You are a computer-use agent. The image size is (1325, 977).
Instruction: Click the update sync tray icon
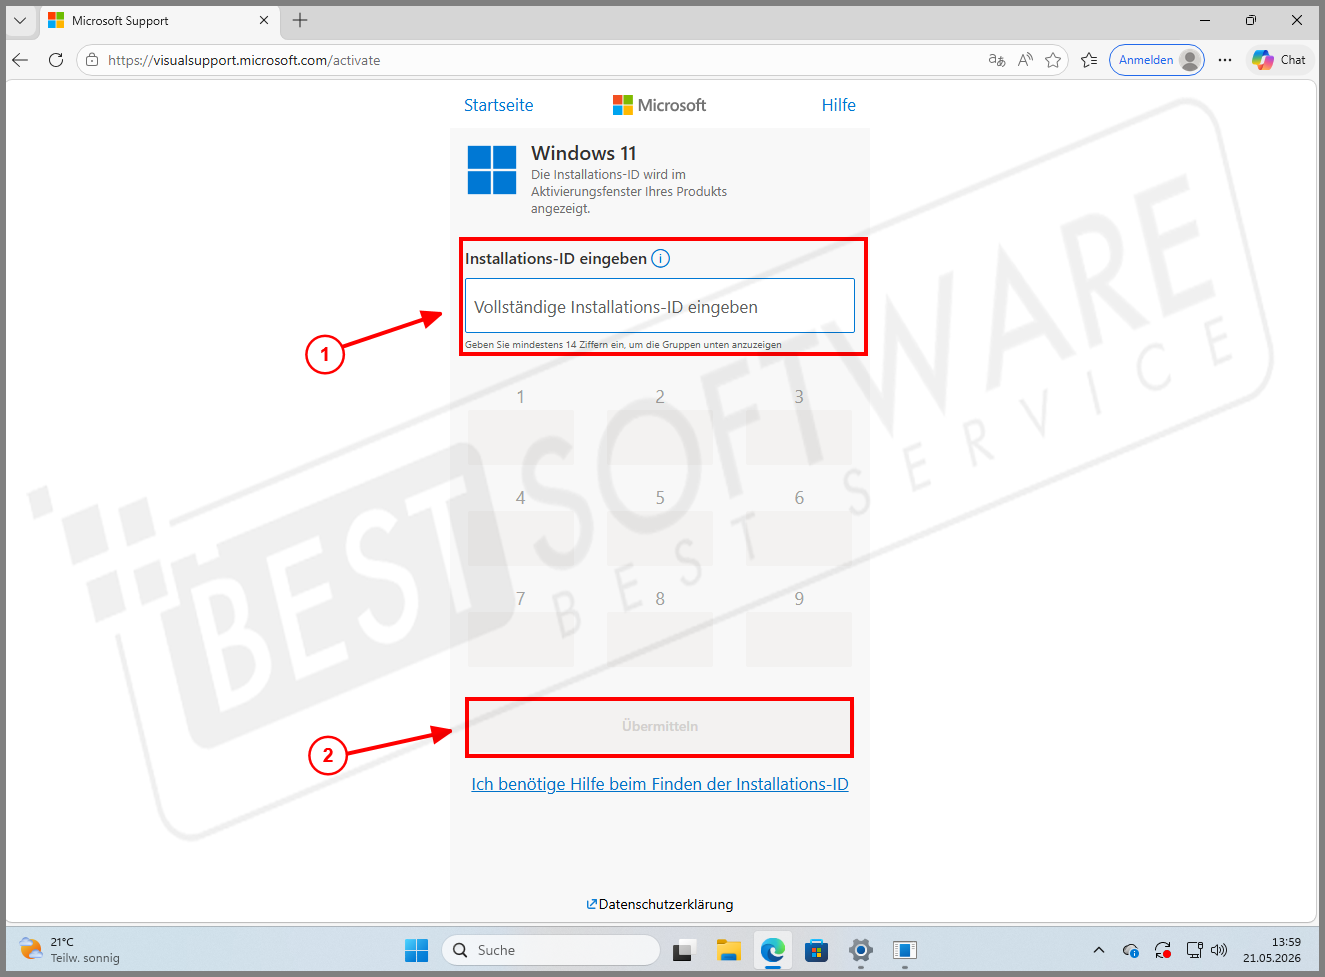coord(1163,950)
